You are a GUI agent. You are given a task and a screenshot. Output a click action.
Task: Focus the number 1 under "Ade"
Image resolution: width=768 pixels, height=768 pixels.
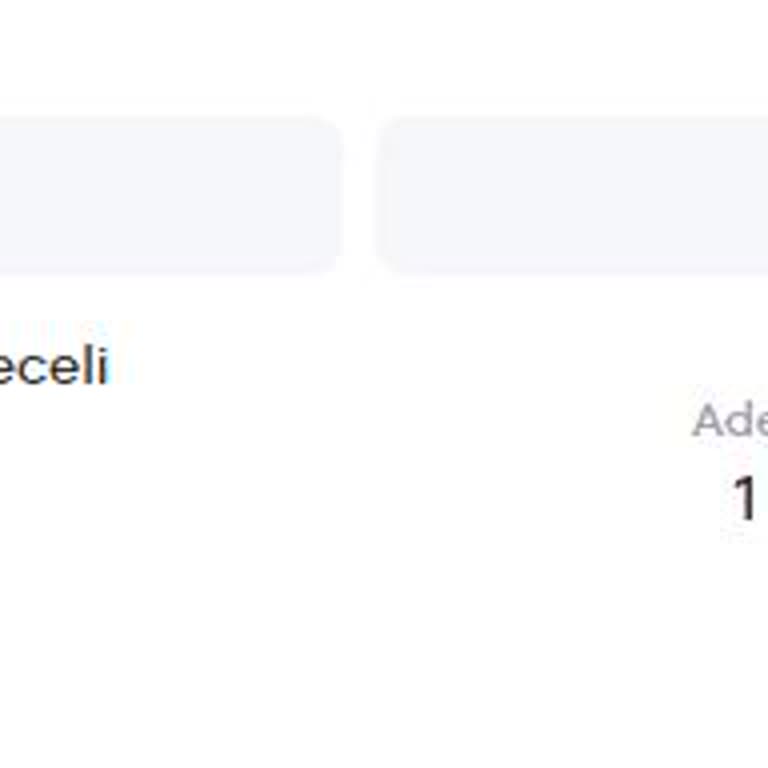(x=744, y=498)
